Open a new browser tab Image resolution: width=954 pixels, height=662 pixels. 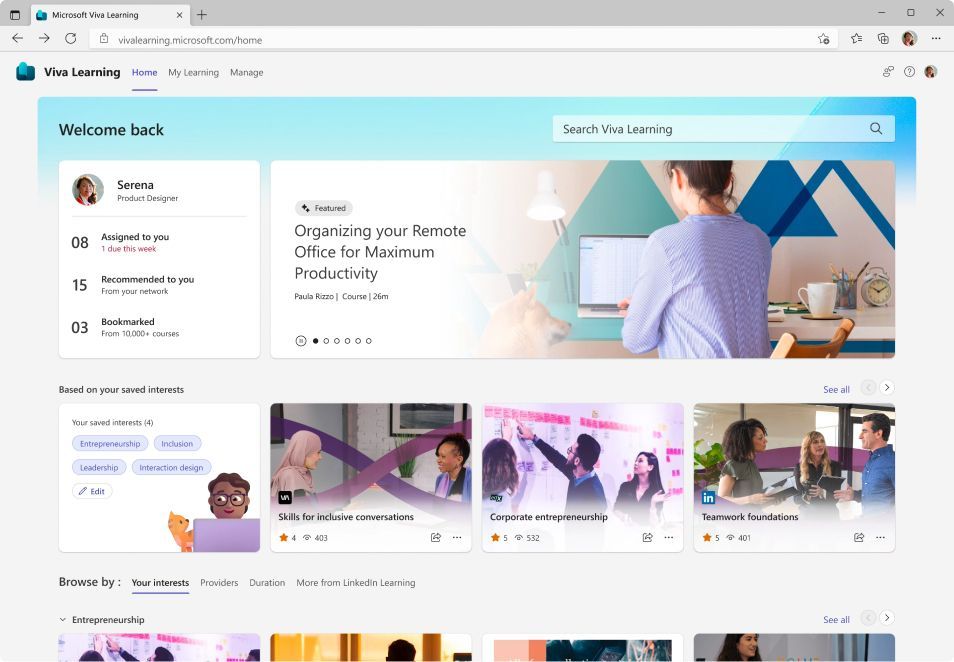[x=202, y=15]
